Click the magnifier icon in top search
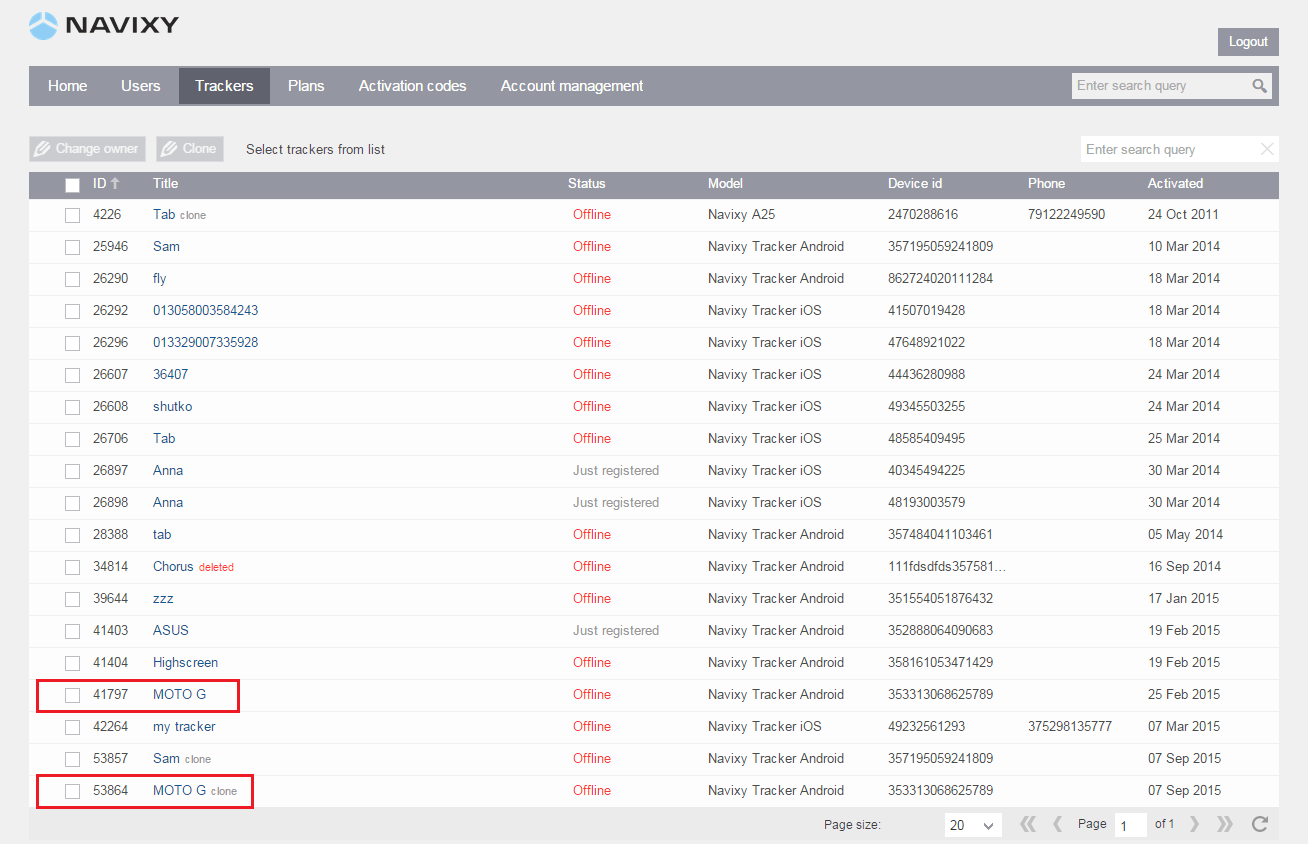 [x=1260, y=86]
